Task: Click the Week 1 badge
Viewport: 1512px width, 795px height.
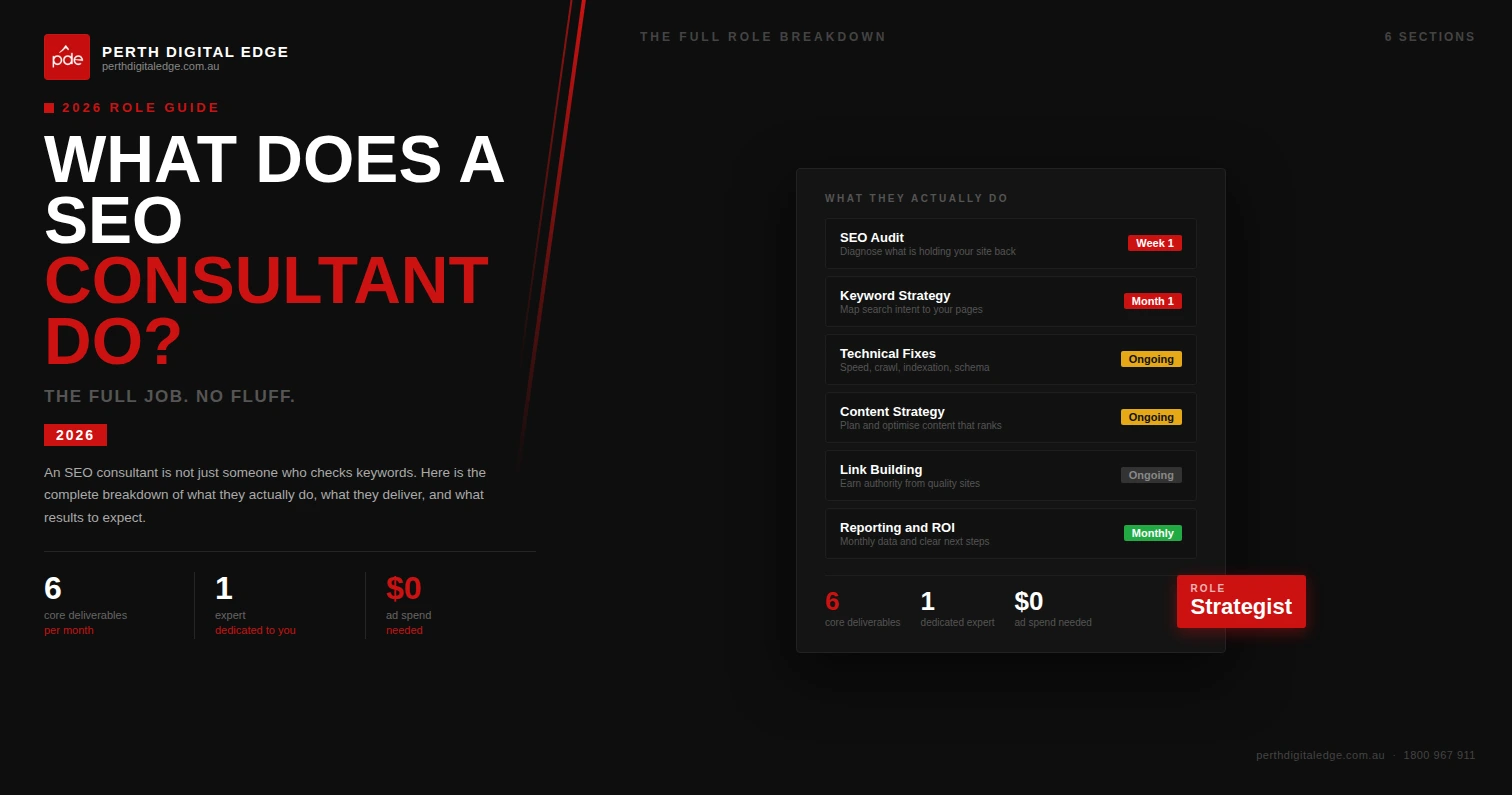Action: [x=1154, y=243]
